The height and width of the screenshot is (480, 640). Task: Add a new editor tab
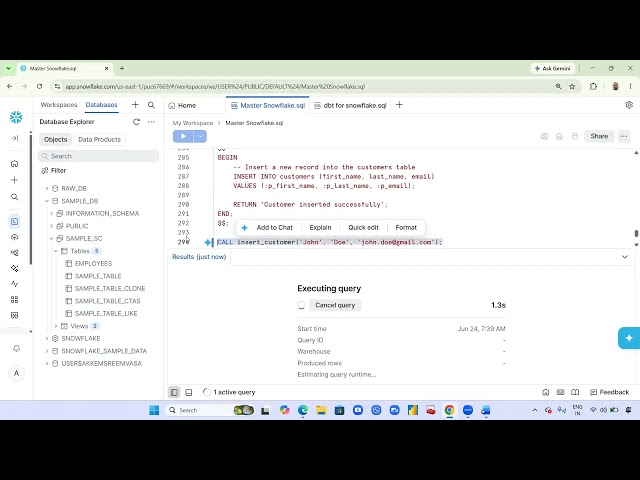click(x=399, y=105)
